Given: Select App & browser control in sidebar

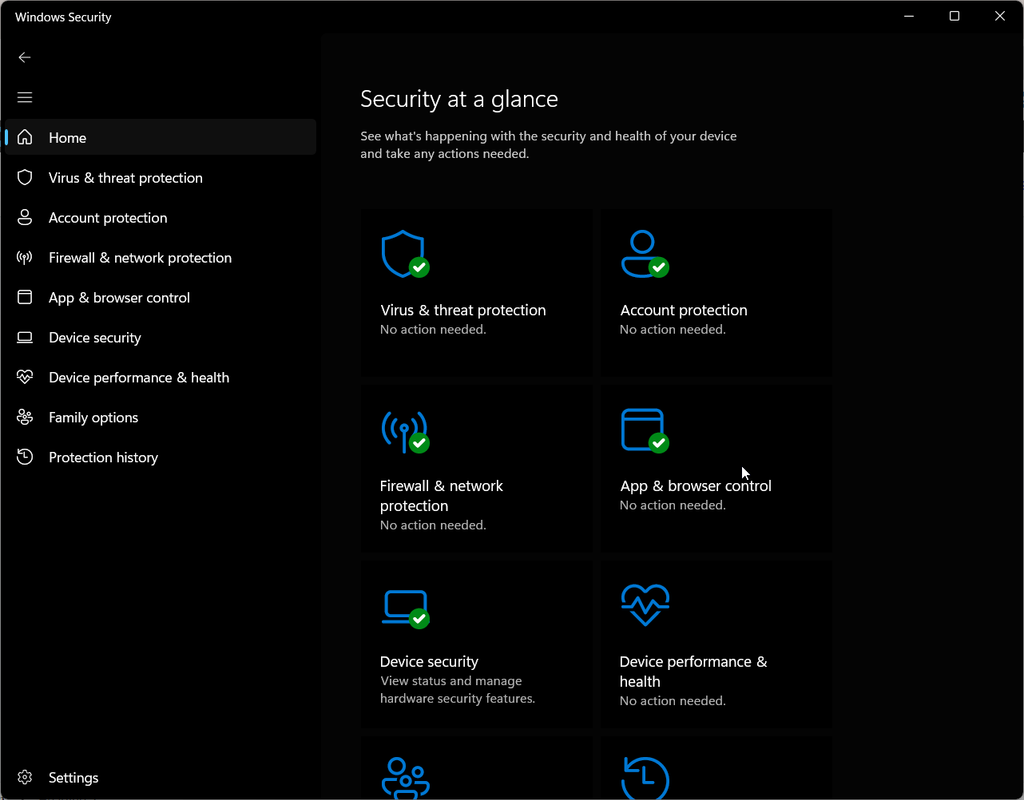Looking at the screenshot, I should click(161, 297).
